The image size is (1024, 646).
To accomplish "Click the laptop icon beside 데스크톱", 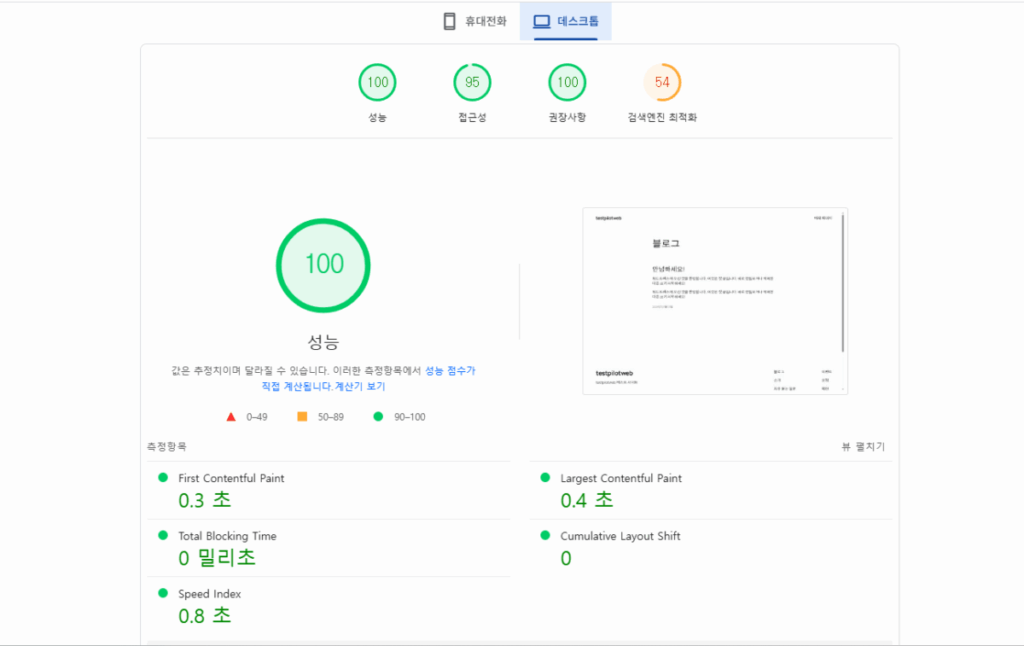I will (x=541, y=21).
